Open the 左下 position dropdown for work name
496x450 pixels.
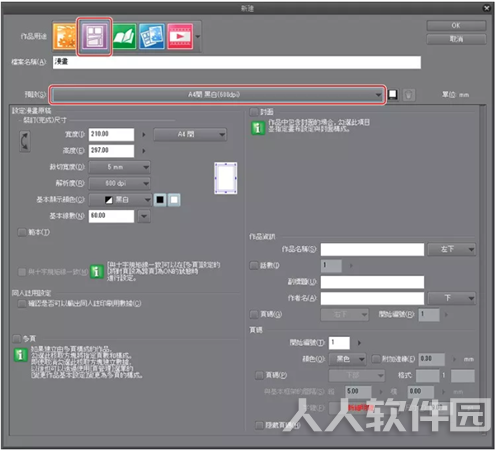452,249
